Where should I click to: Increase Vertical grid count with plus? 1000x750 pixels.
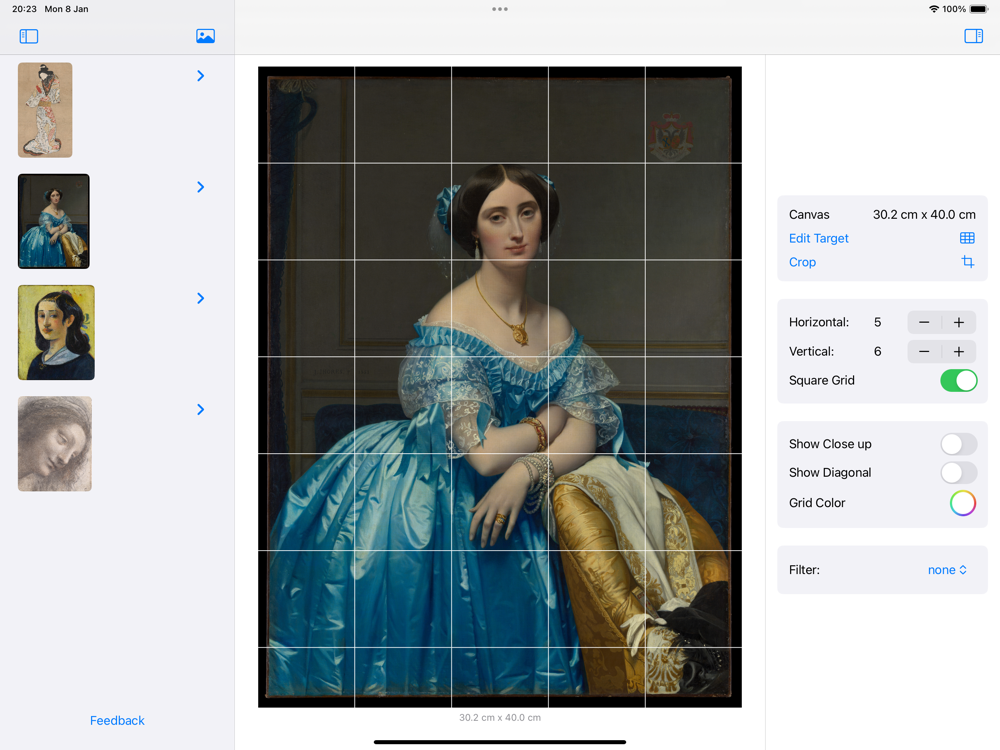[959, 351]
